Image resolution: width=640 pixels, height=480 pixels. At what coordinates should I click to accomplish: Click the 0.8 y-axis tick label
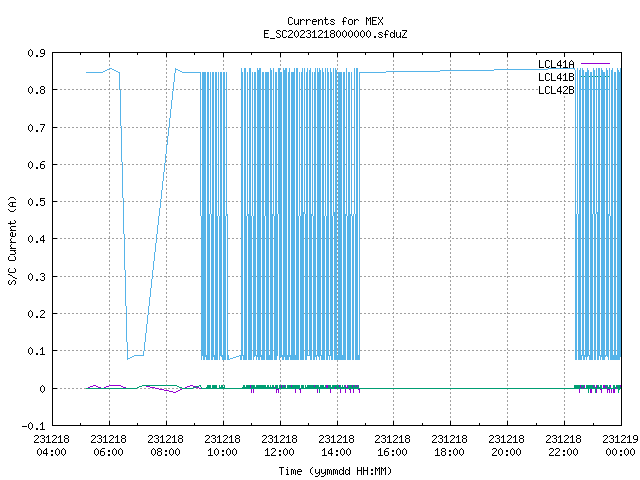(36, 90)
